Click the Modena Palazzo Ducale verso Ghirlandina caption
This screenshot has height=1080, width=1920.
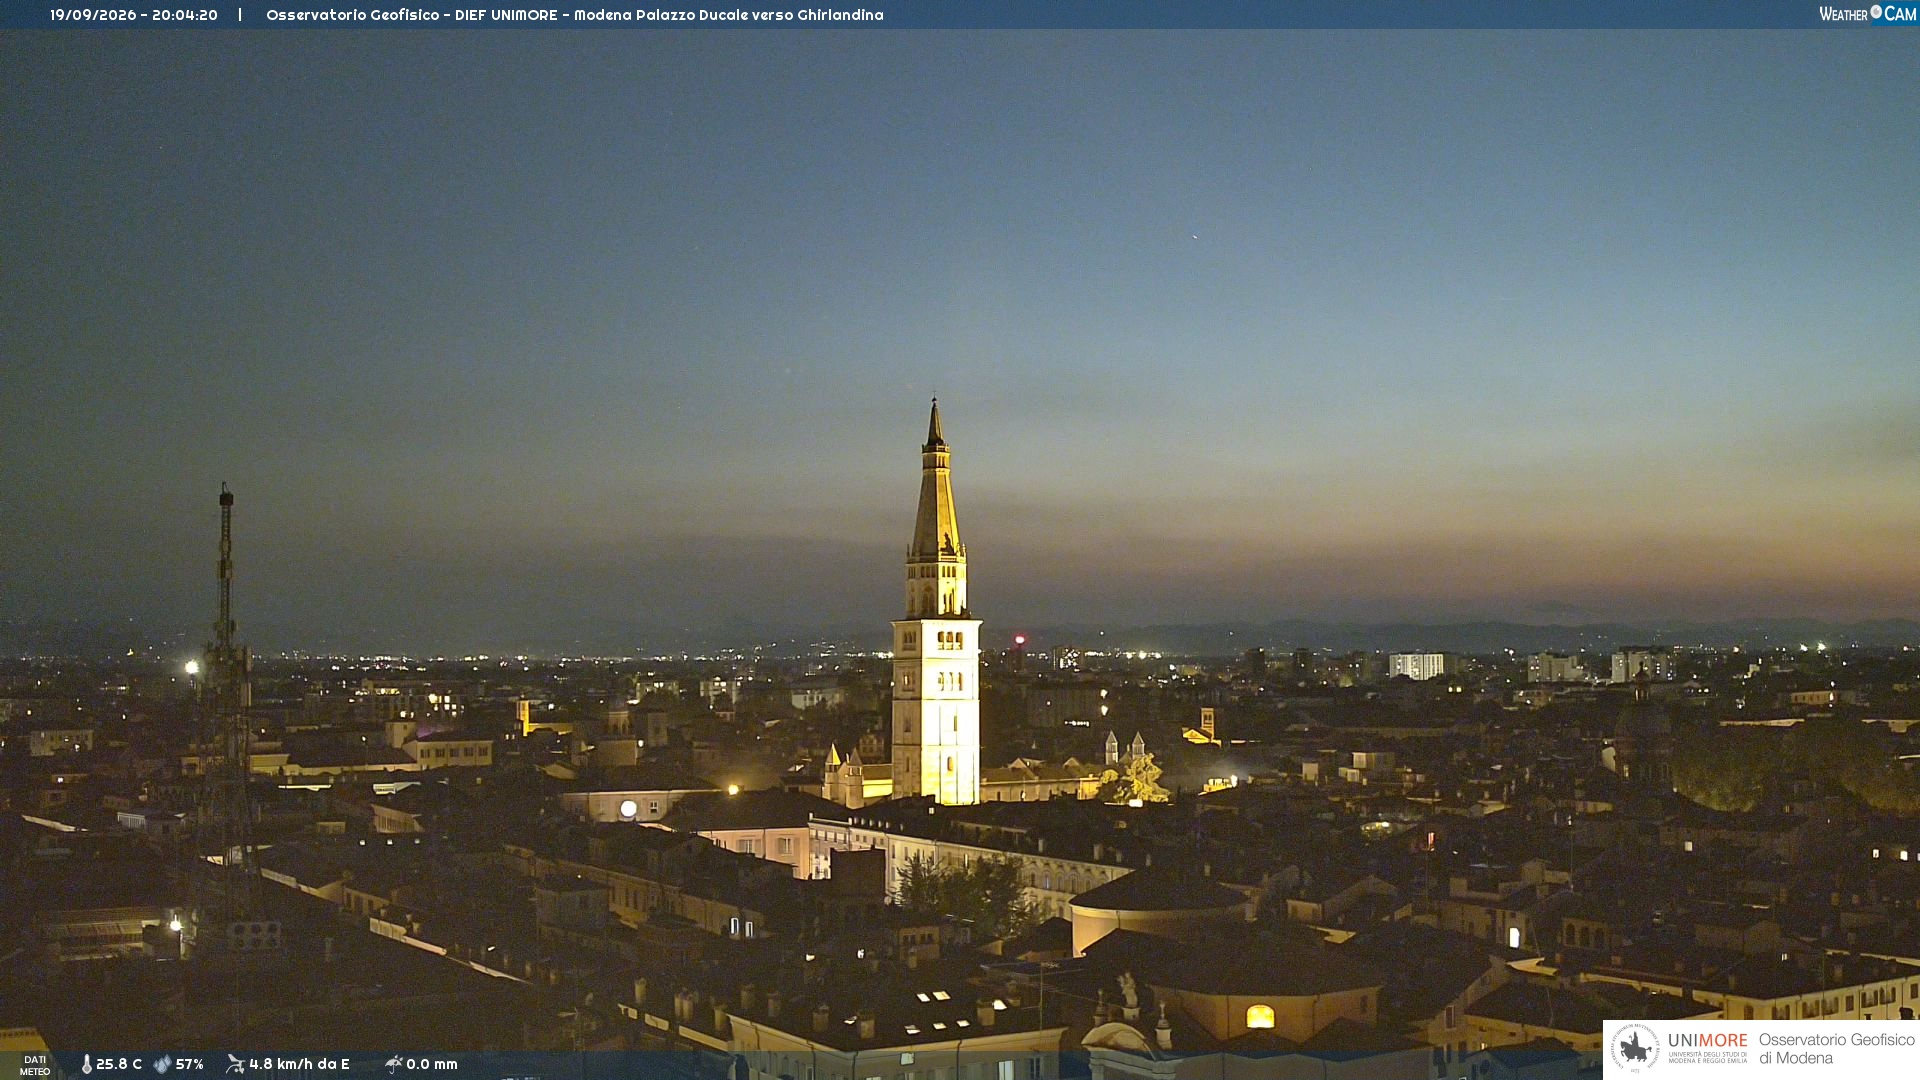(729, 15)
